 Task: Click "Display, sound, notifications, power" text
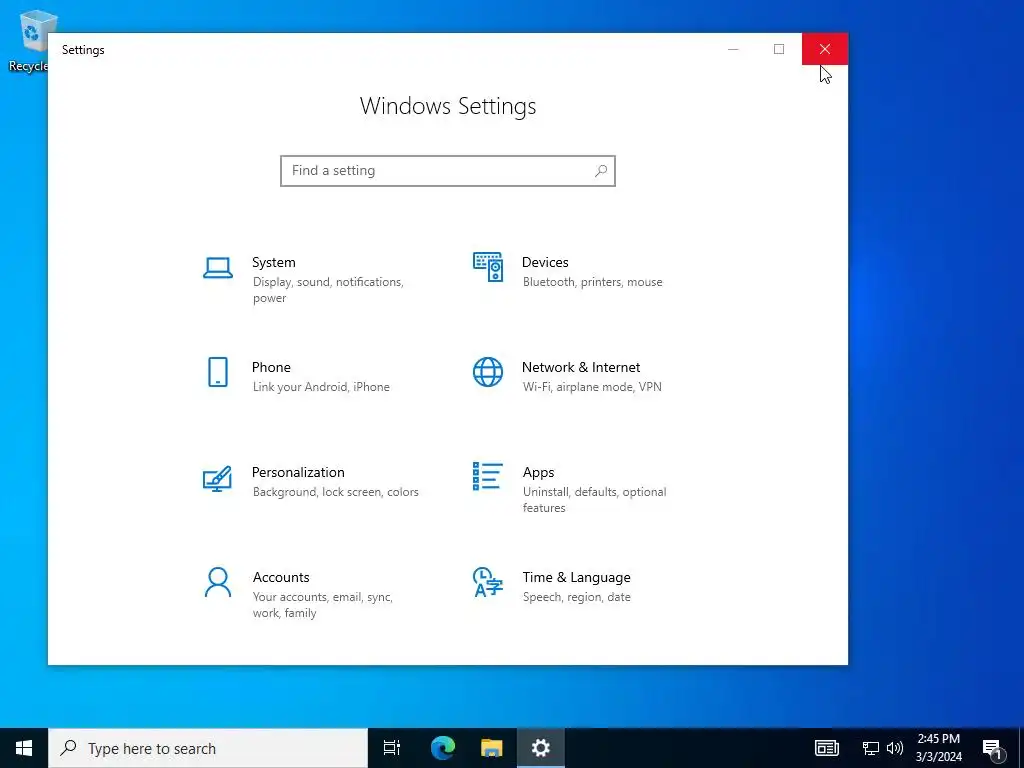pos(328,290)
